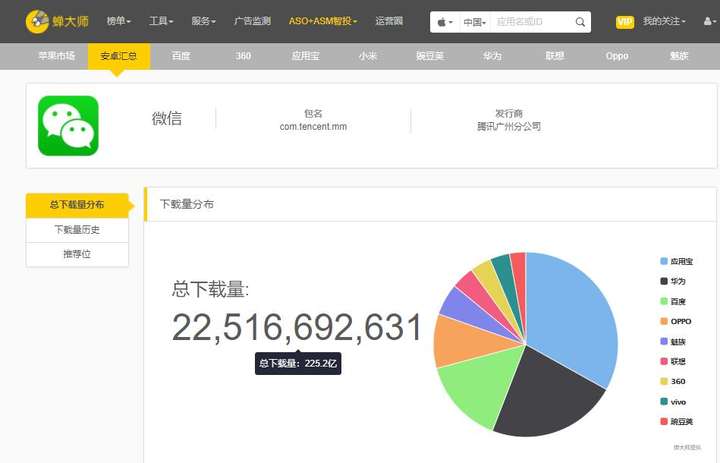The image size is (720, 463).
Task: Switch to 豌豆荚 market tab
Action: 430,56
